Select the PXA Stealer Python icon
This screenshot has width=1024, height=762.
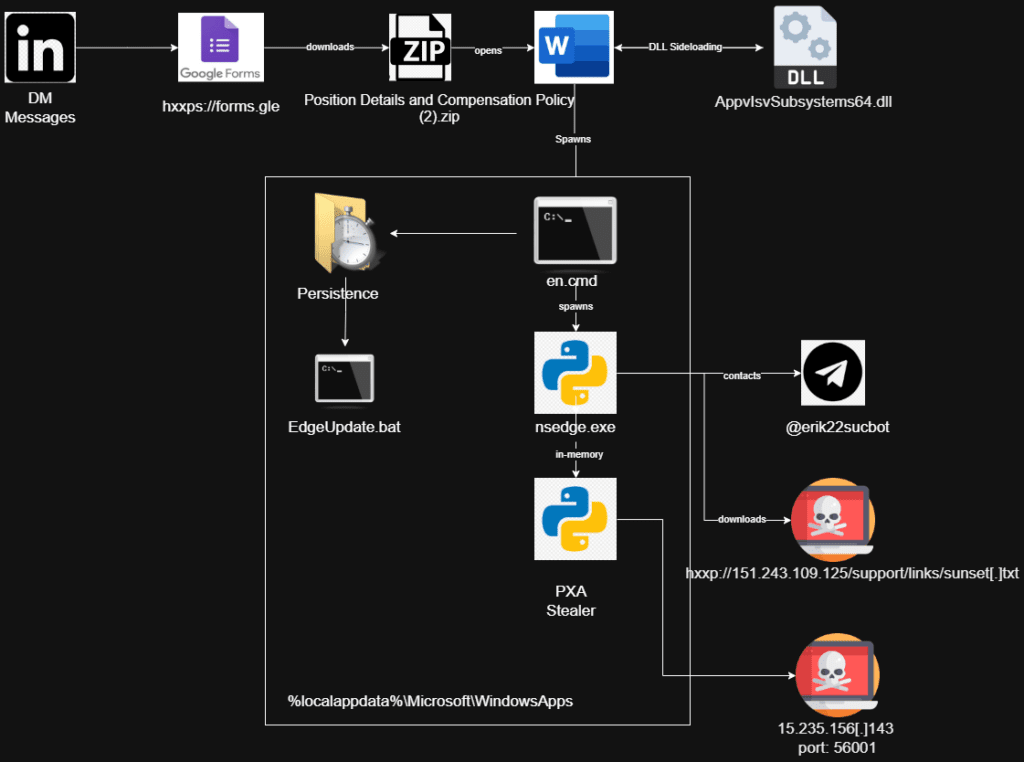[x=575, y=518]
